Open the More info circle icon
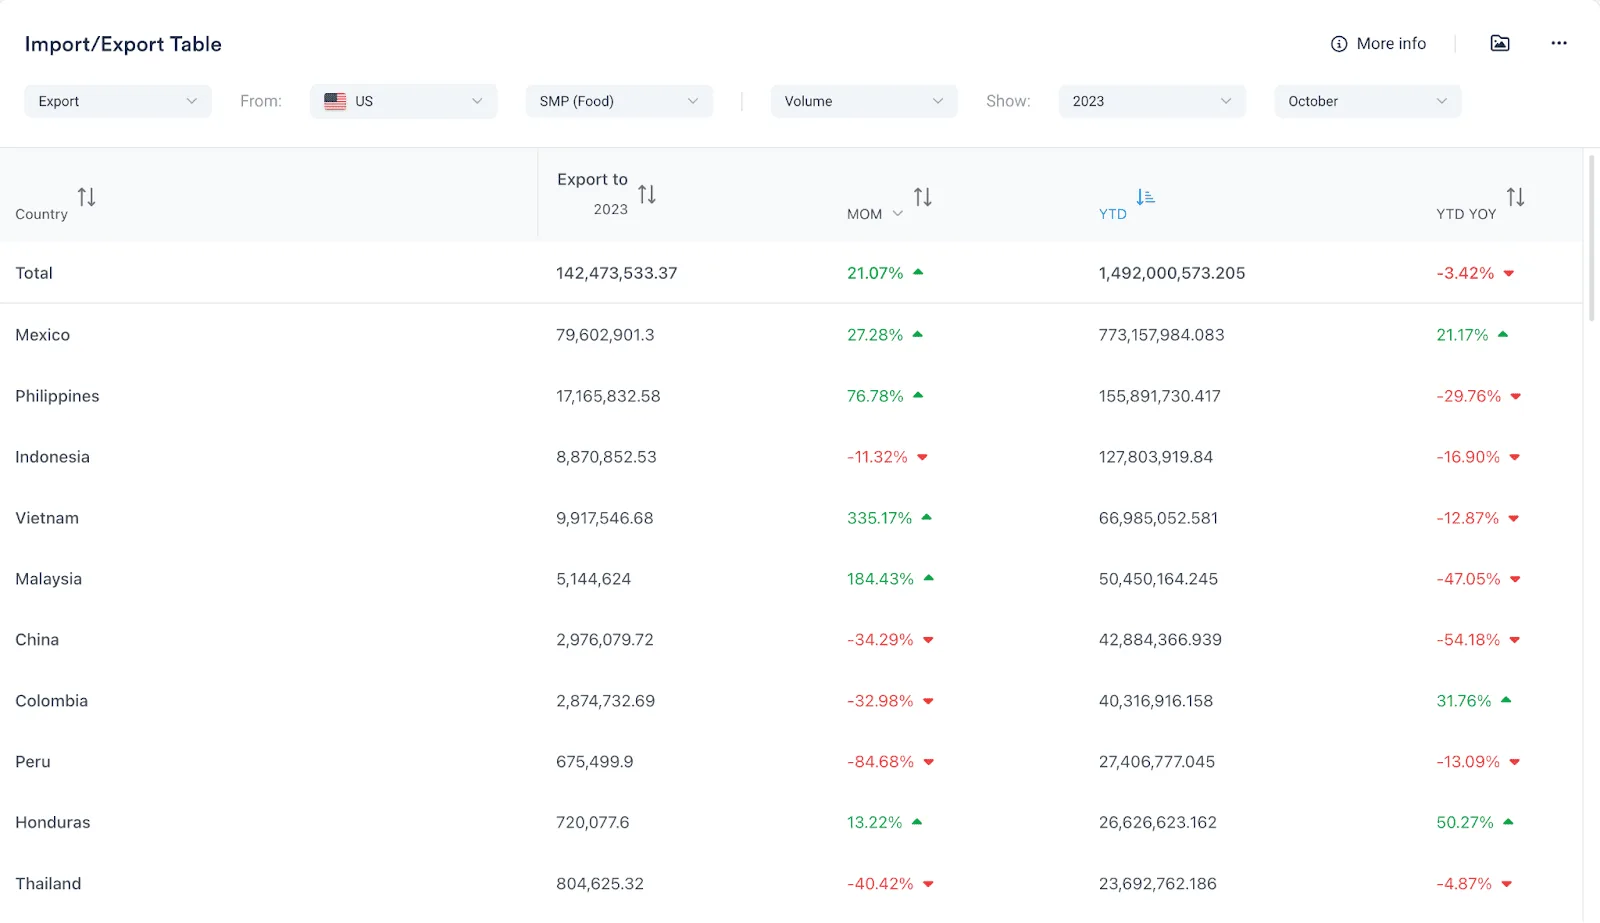This screenshot has height=923, width=1600. [x=1339, y=44]
